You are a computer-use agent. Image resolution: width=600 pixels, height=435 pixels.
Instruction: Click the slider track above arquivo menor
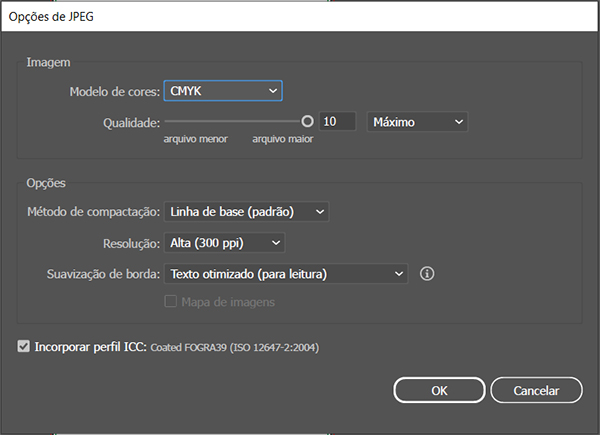coord(195,121)
